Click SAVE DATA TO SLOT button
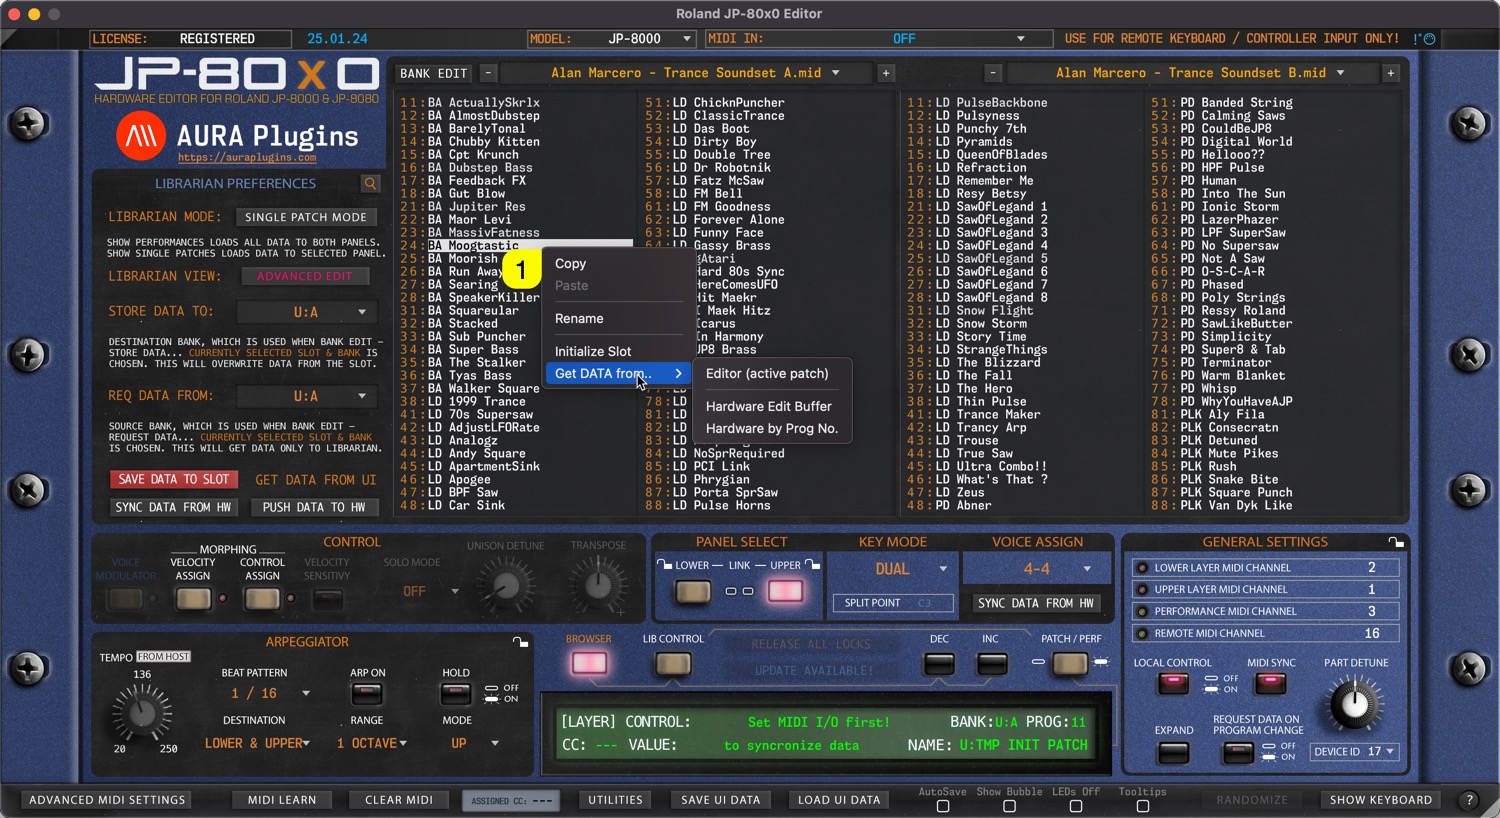This screenshot has height=818, width=1500. coord(174,480)
